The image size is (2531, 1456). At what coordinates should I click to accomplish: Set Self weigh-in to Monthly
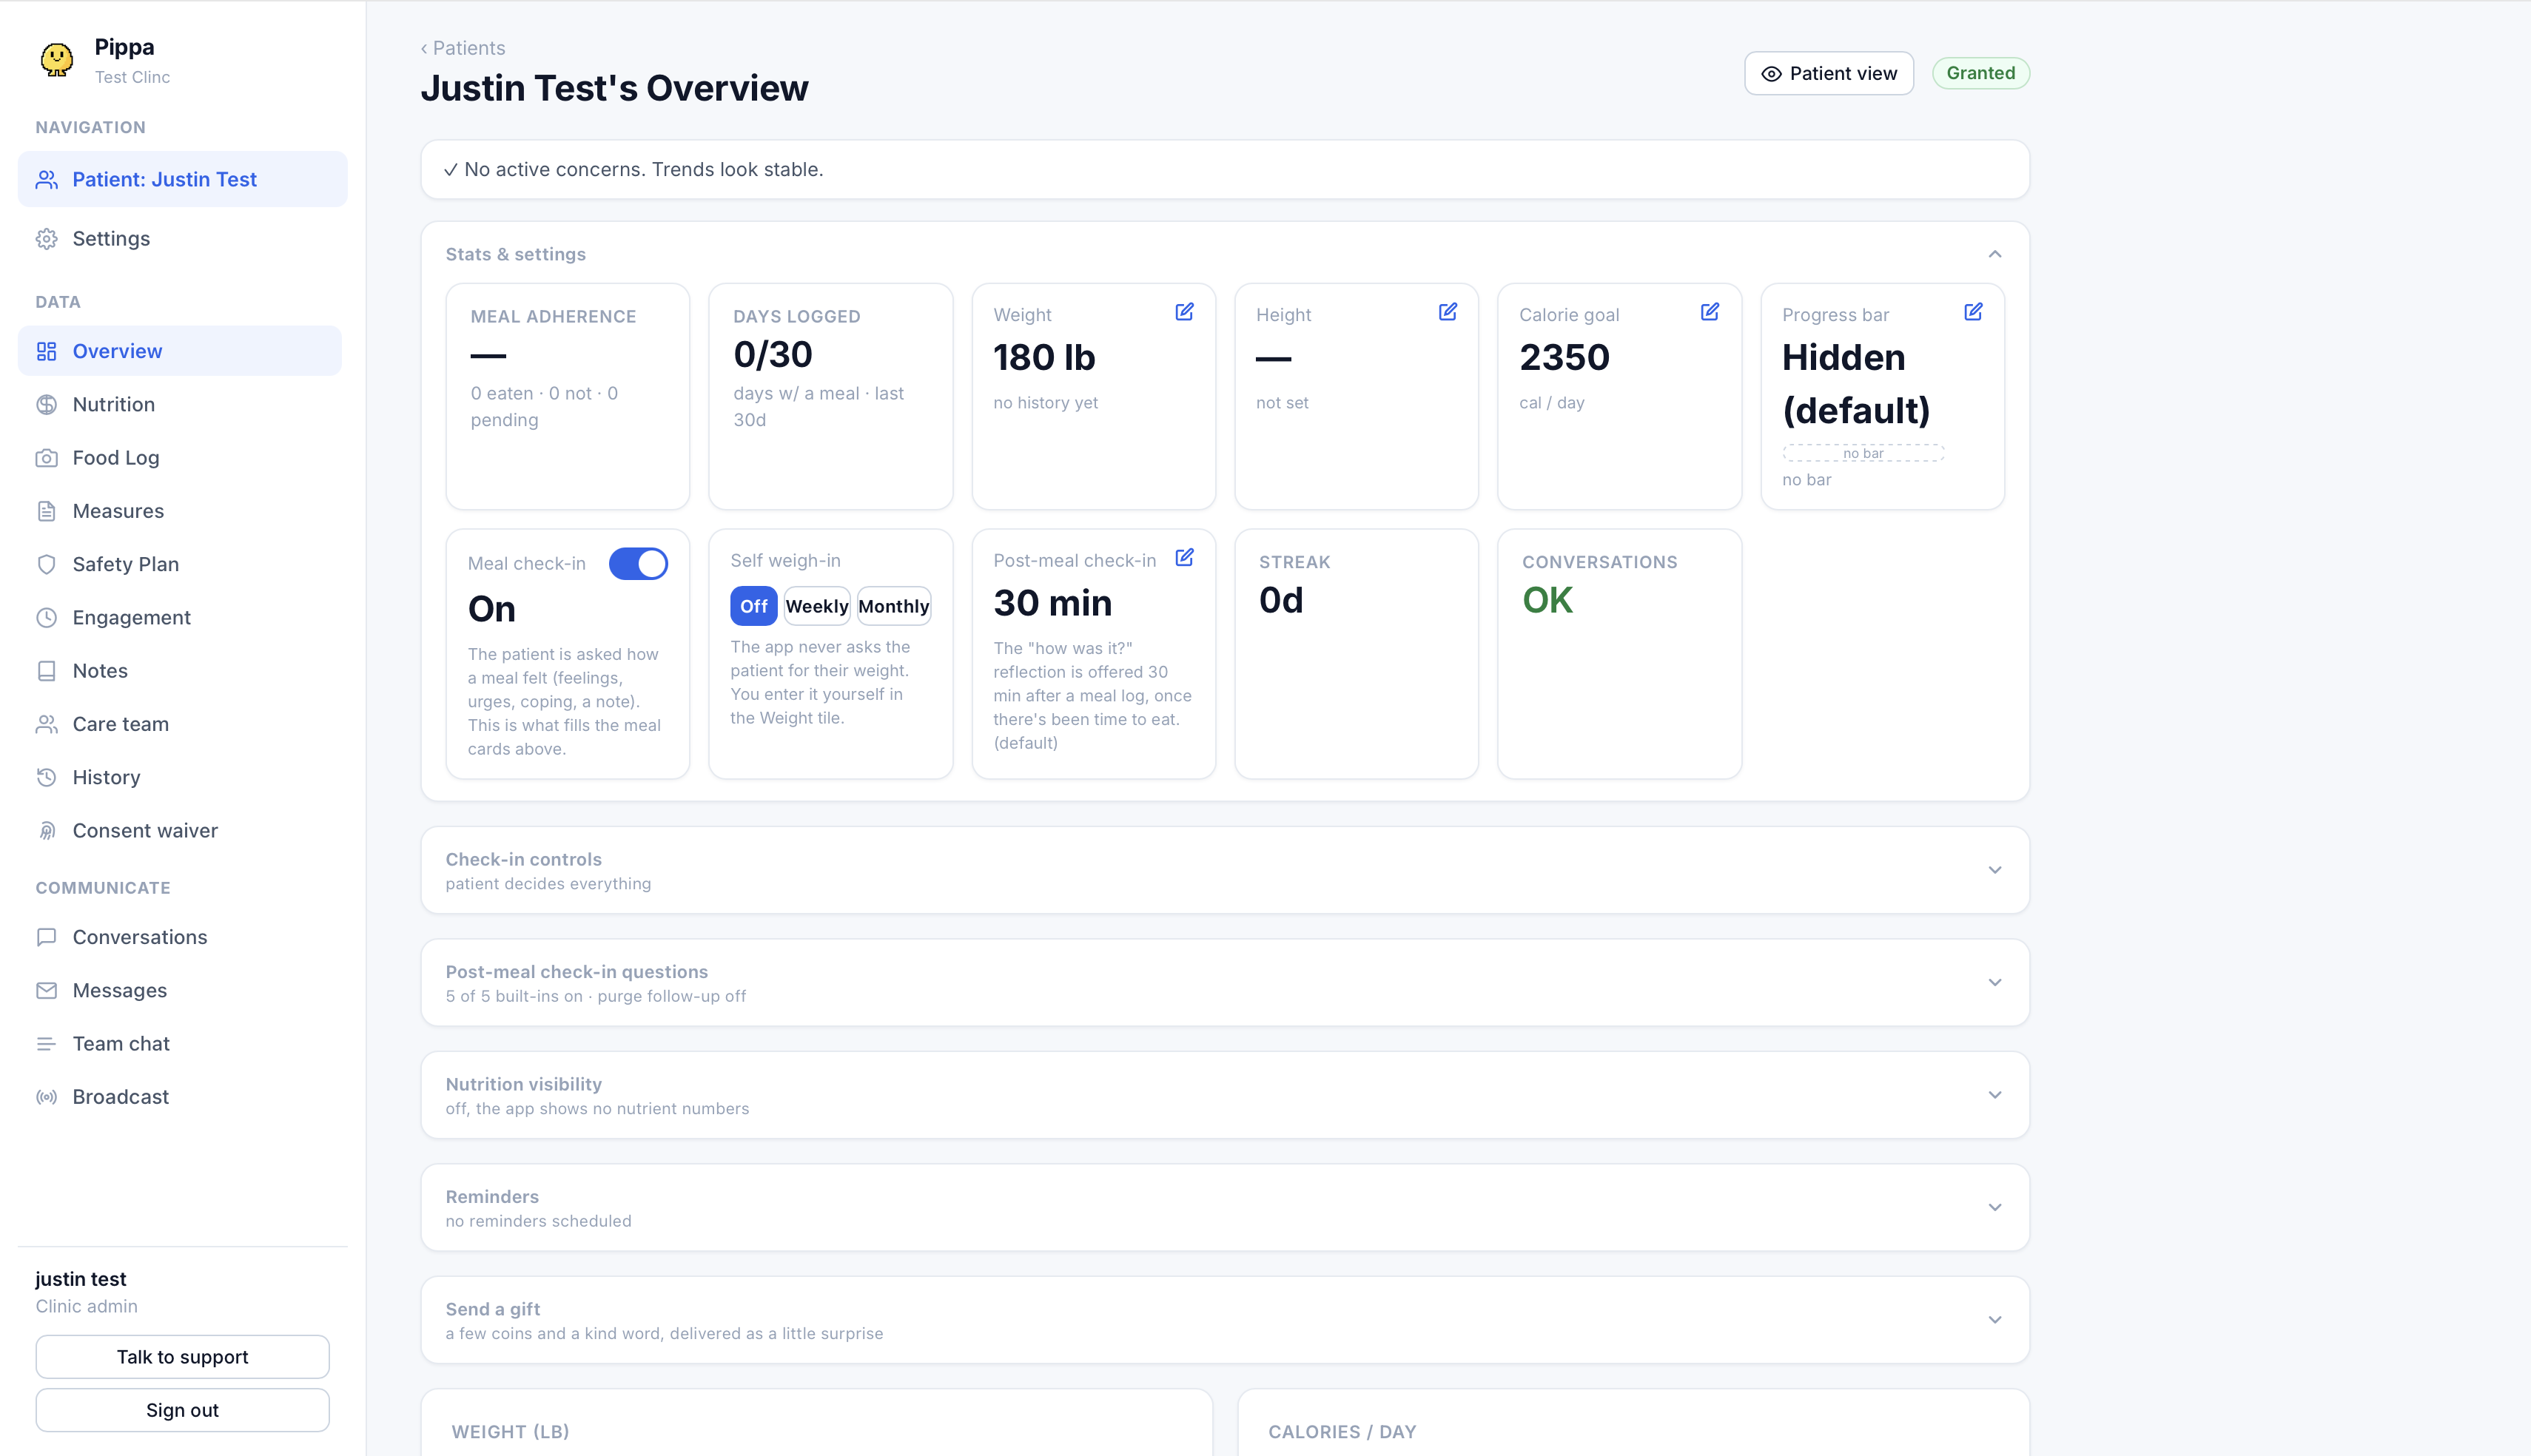pos(893,606)
